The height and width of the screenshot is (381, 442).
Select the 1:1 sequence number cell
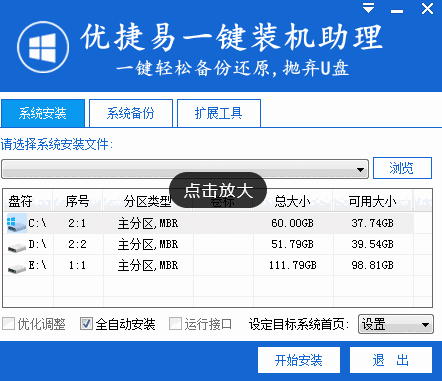click(77, 265)
